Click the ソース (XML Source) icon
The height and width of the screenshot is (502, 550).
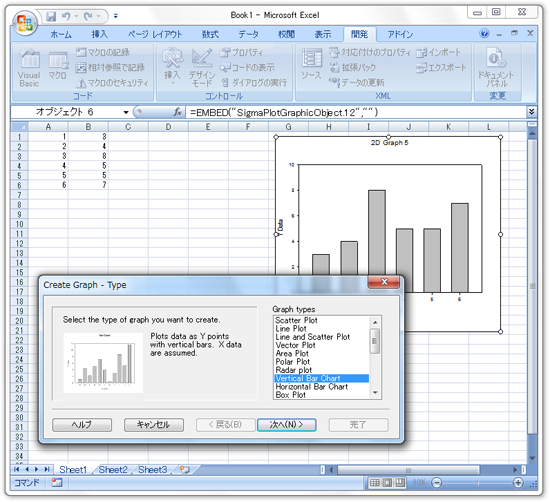coord(311,64)
